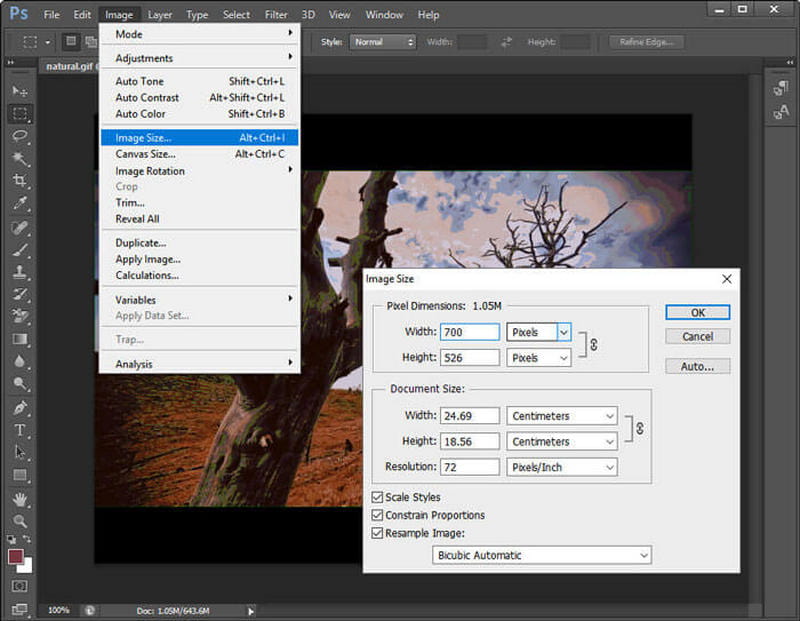Image resolution: width=800 pixels, height=621 pixels.
Task: Select the Horizontal Type tool
Action: [x=19, y=431]
